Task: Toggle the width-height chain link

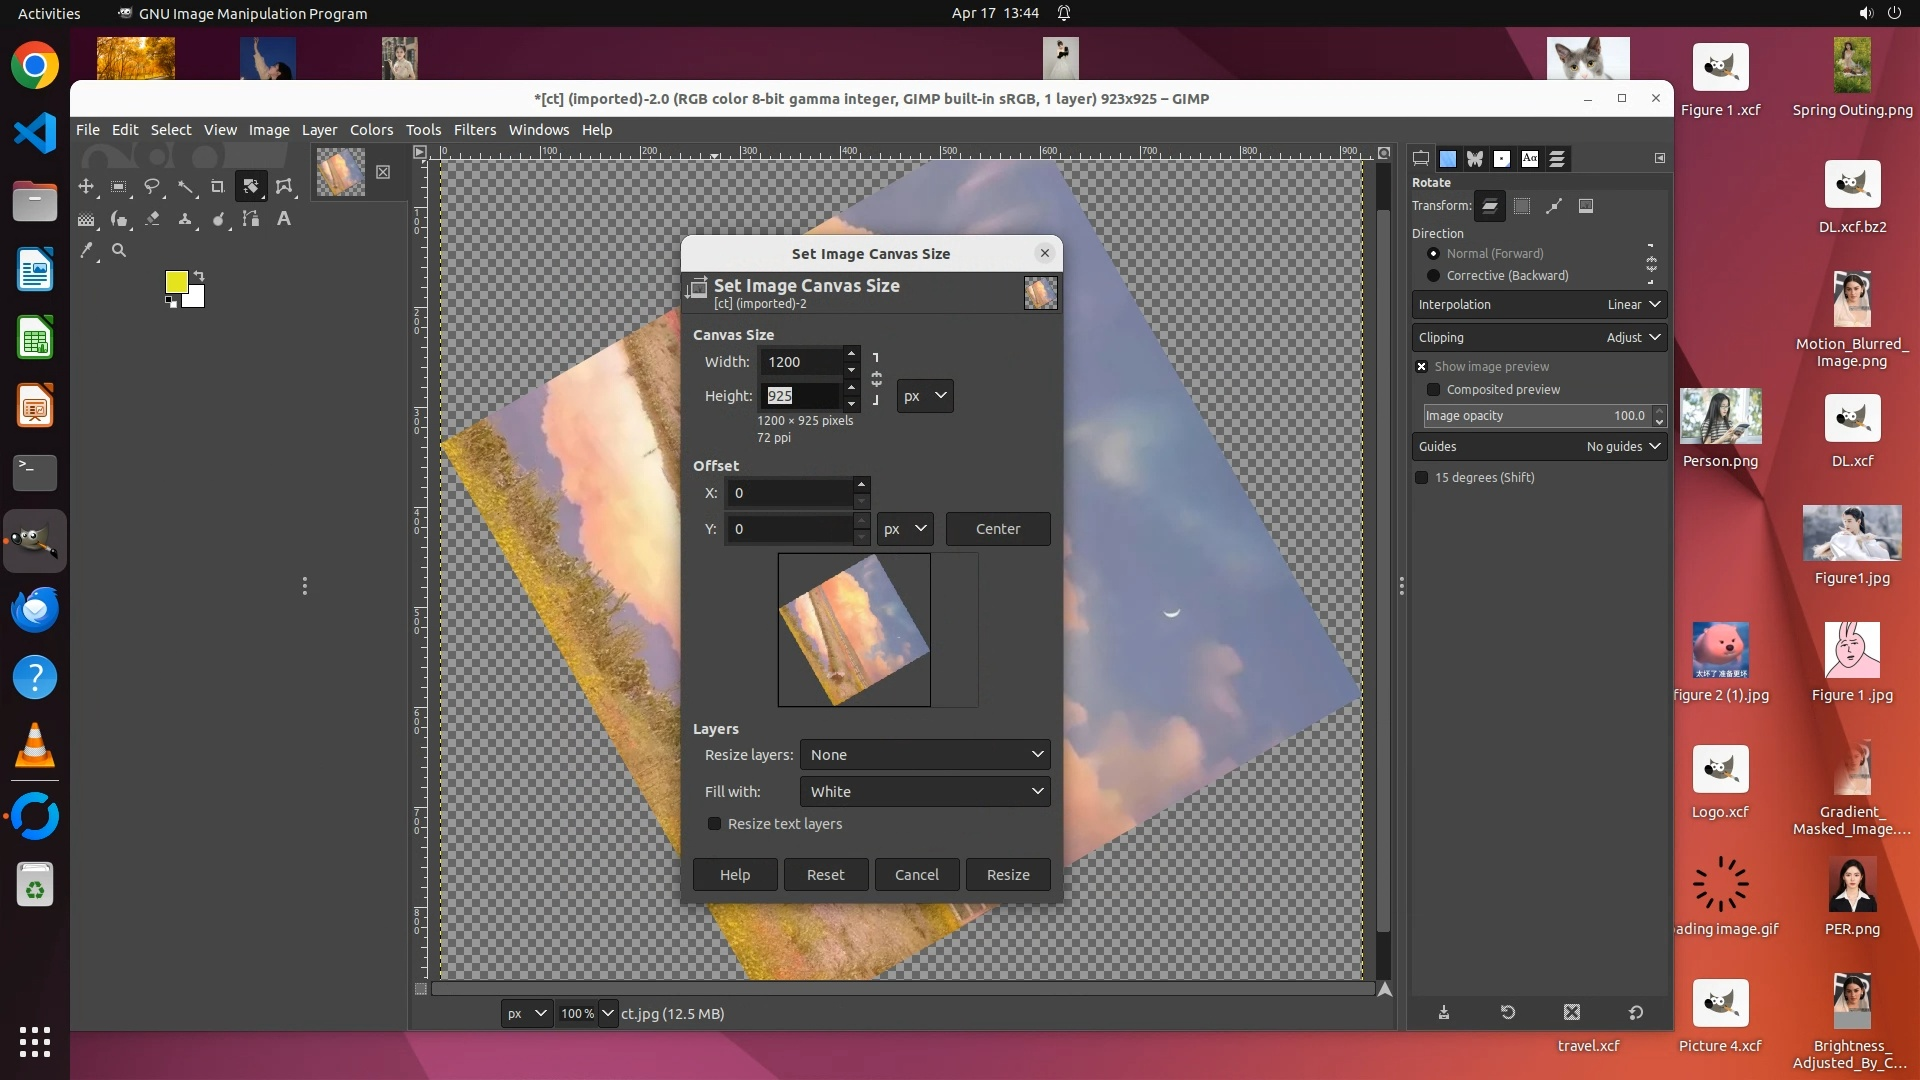Action: pyautogui.click(x=876, y=379)
